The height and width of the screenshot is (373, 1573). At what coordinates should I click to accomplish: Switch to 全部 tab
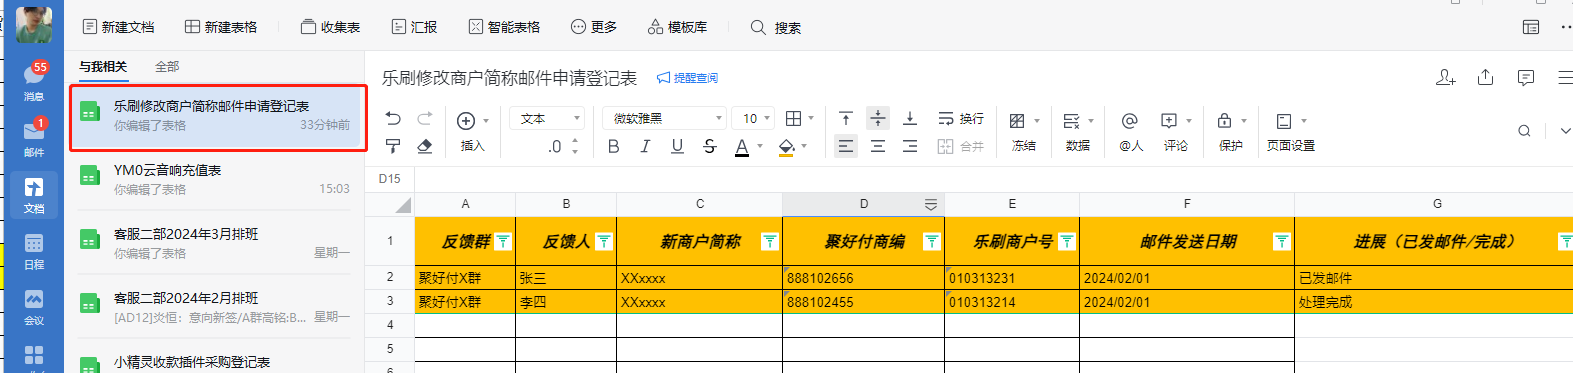(x=167, y=66)
